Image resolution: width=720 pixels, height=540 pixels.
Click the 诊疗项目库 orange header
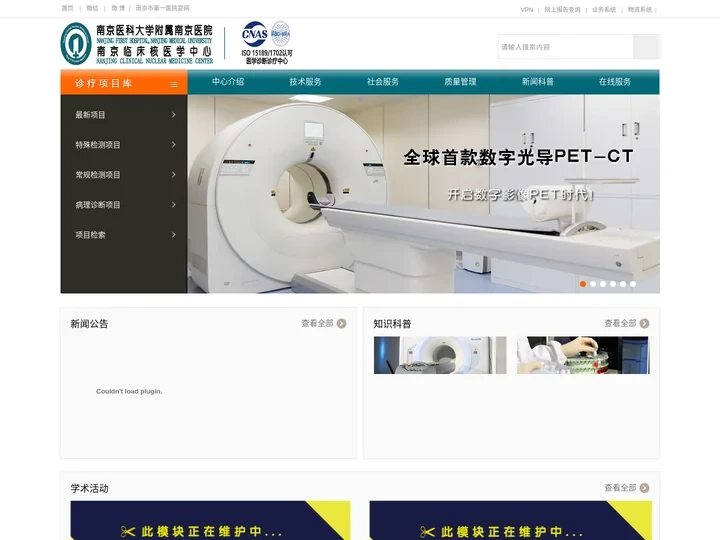click(124, 83)
